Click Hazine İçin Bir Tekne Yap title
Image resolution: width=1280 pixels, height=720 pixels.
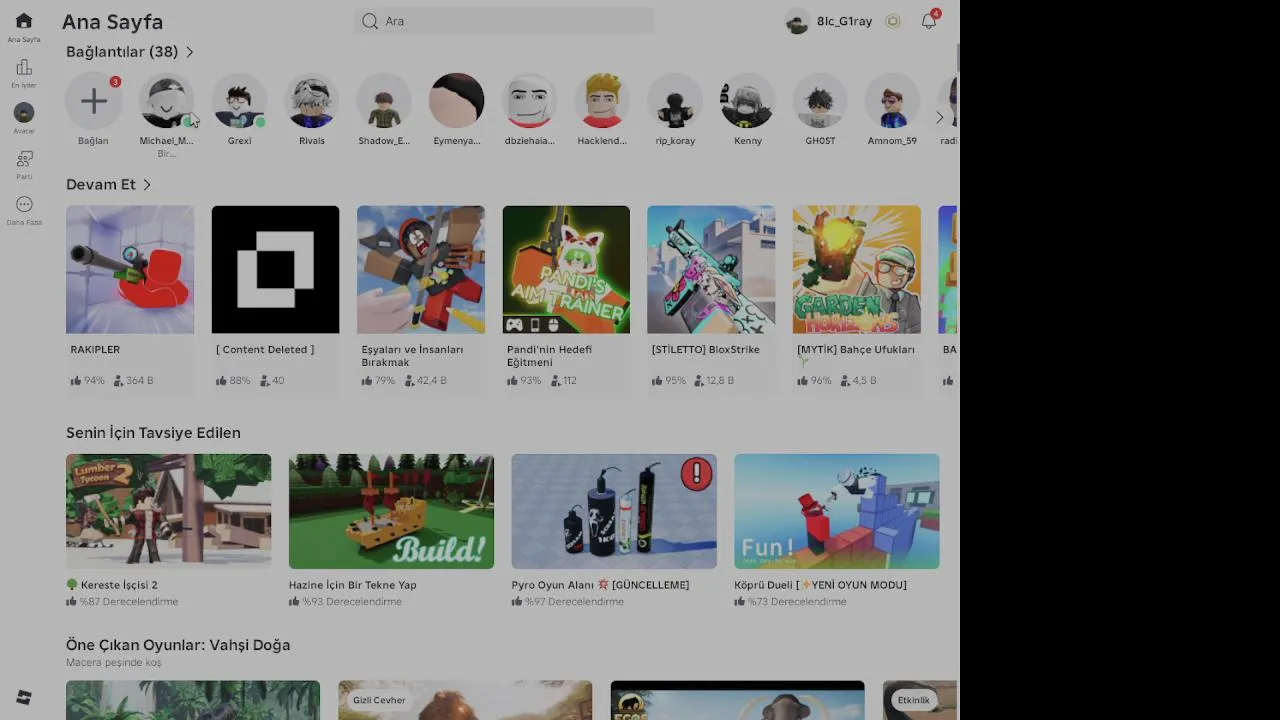353,585
